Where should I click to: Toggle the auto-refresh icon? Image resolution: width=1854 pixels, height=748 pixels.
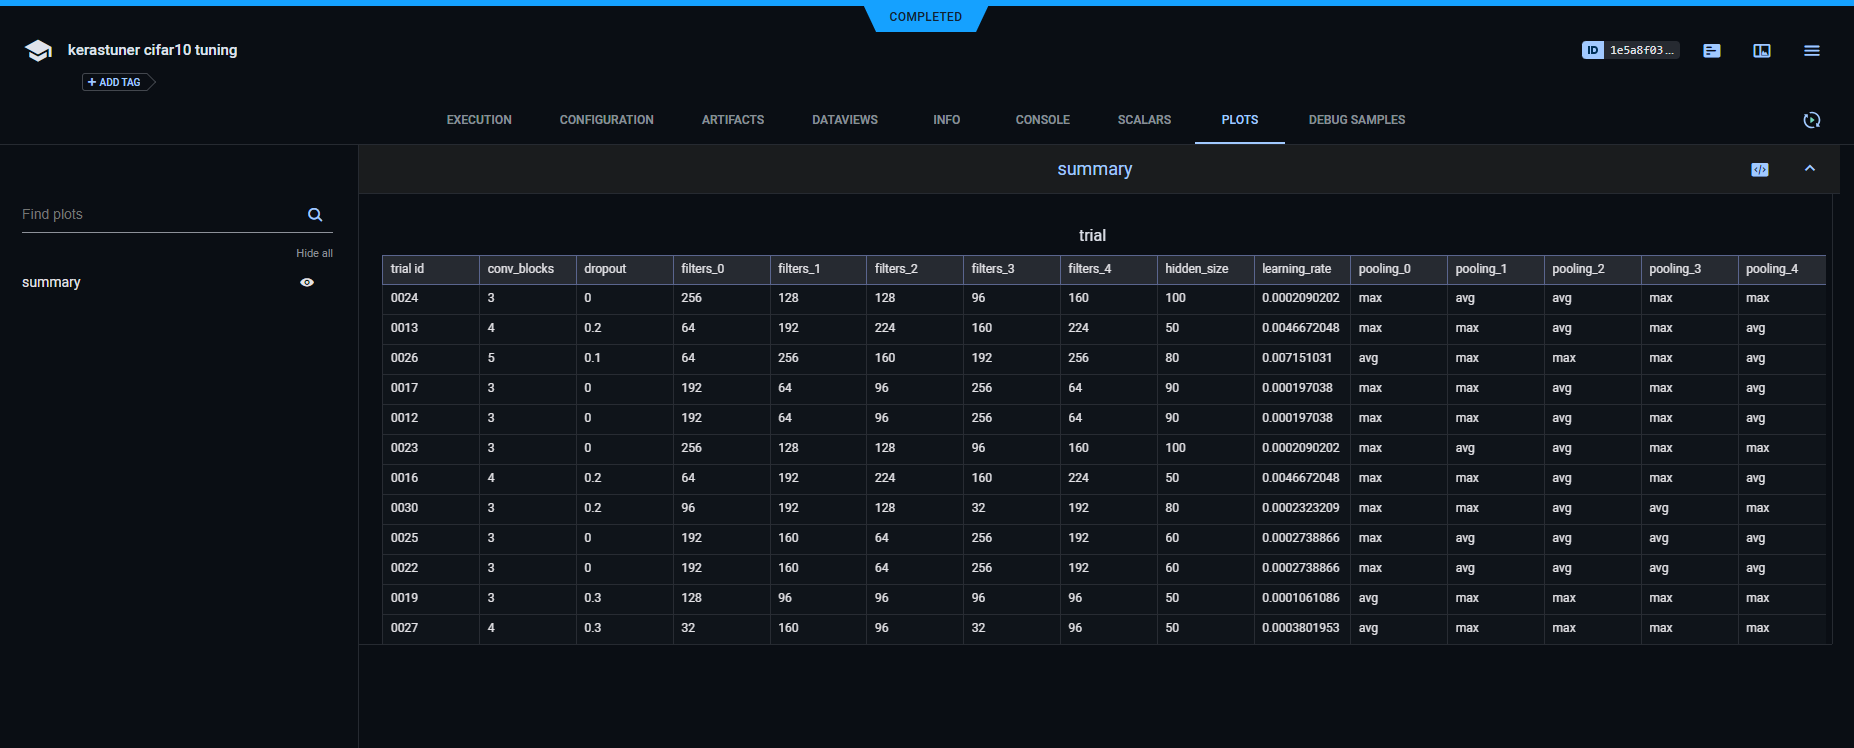coord(1811,120)
